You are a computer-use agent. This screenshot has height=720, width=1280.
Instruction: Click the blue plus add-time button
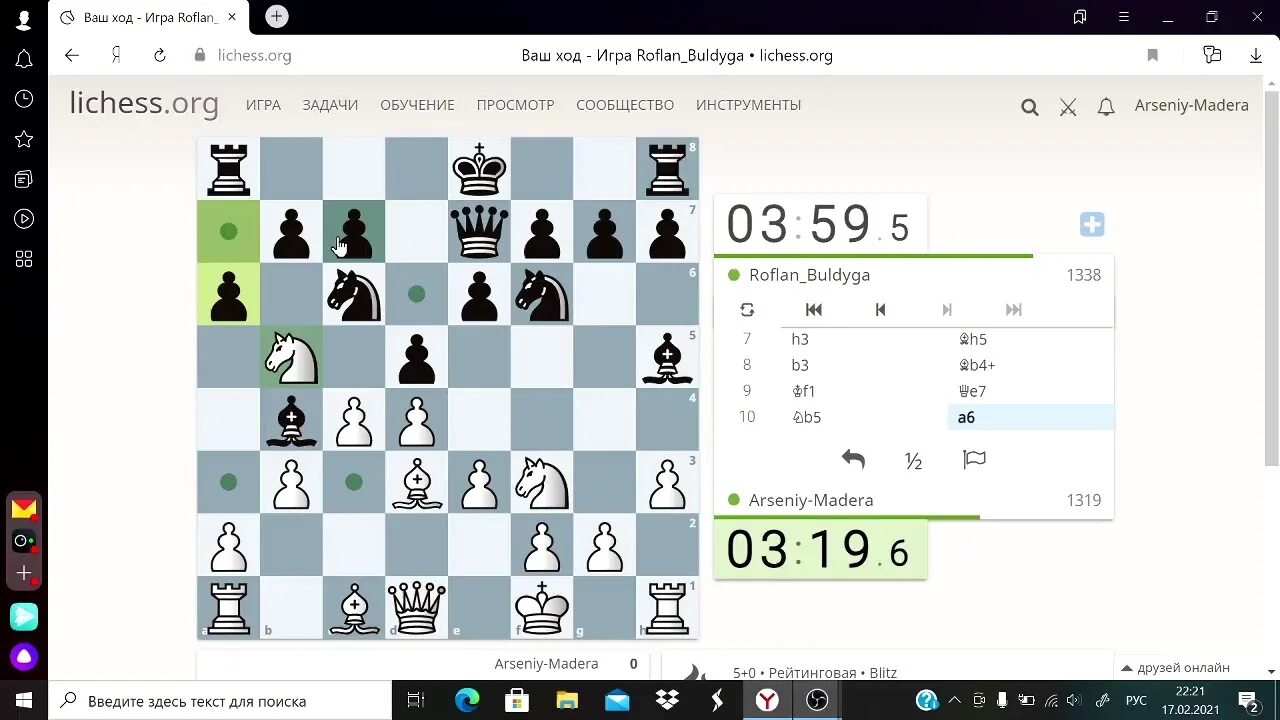(1092, 225)
